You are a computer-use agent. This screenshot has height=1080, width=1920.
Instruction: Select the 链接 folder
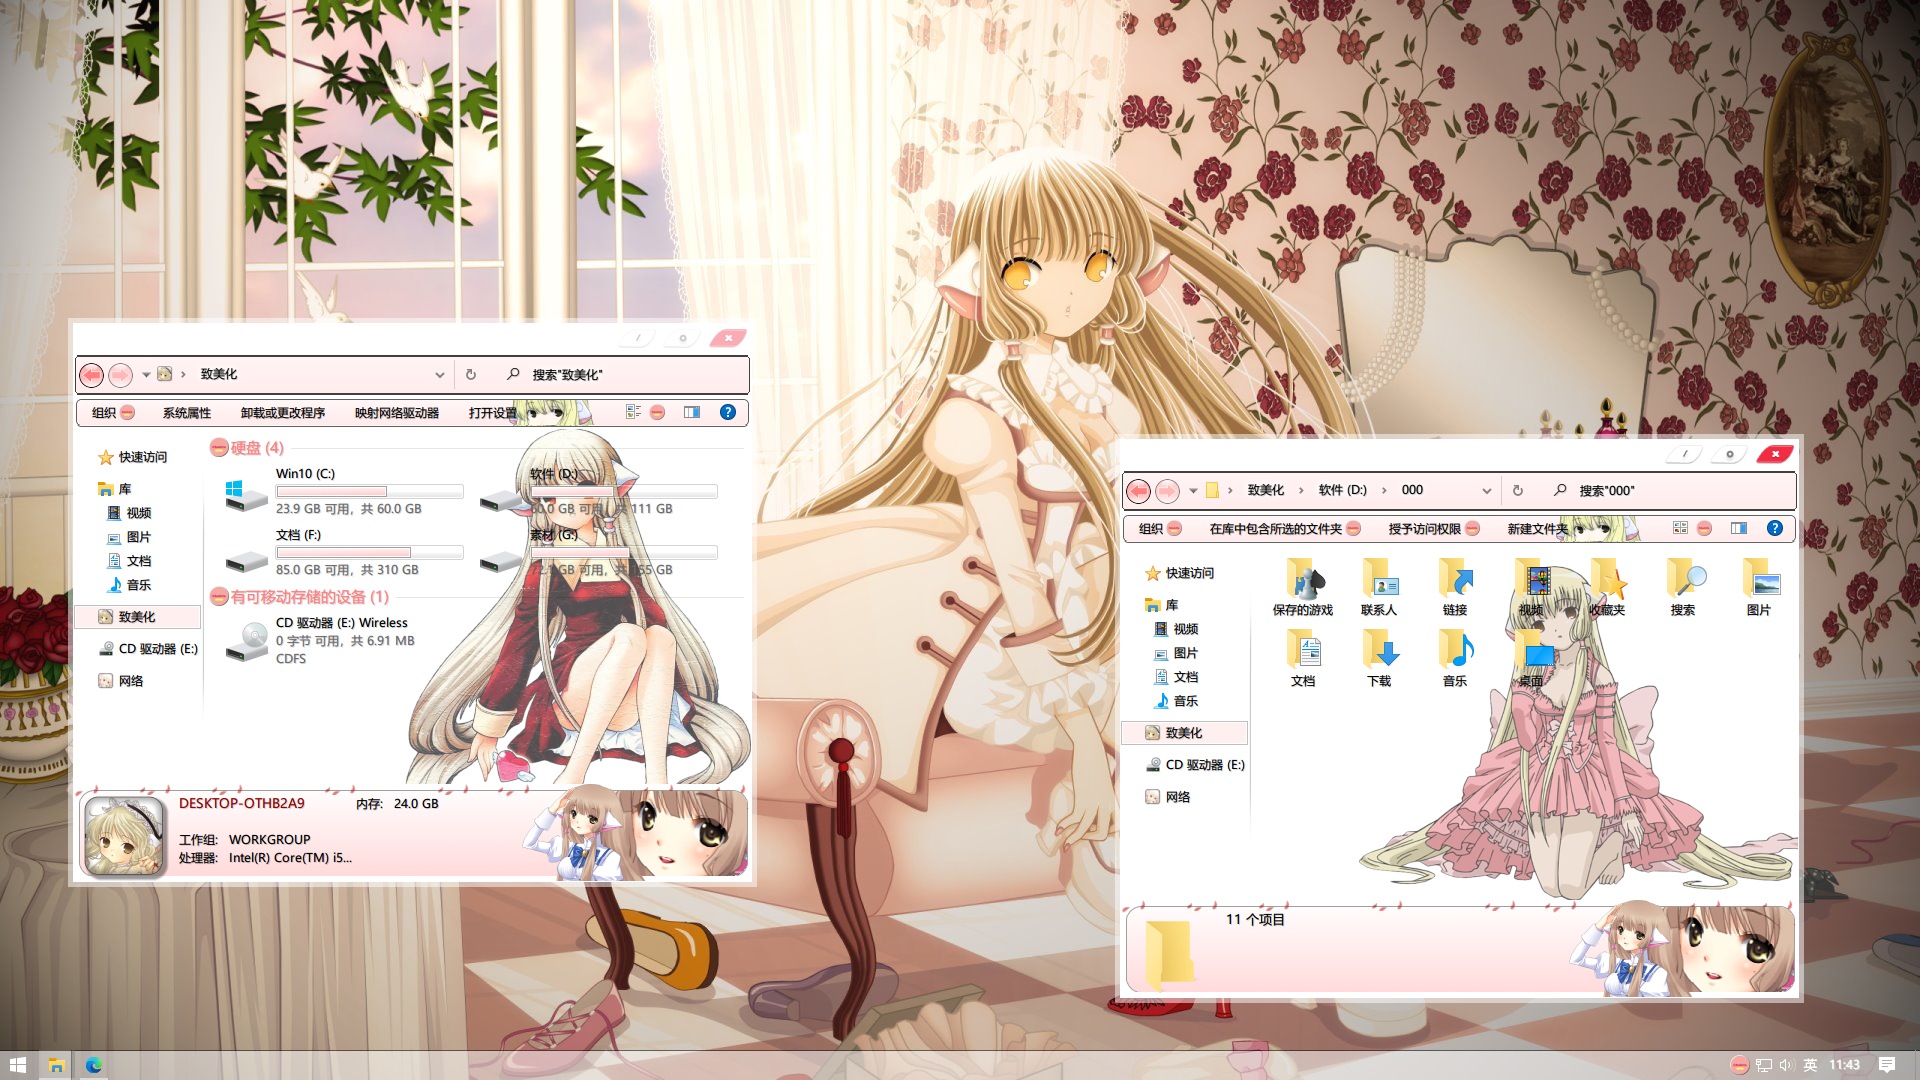pos(1455,587)
